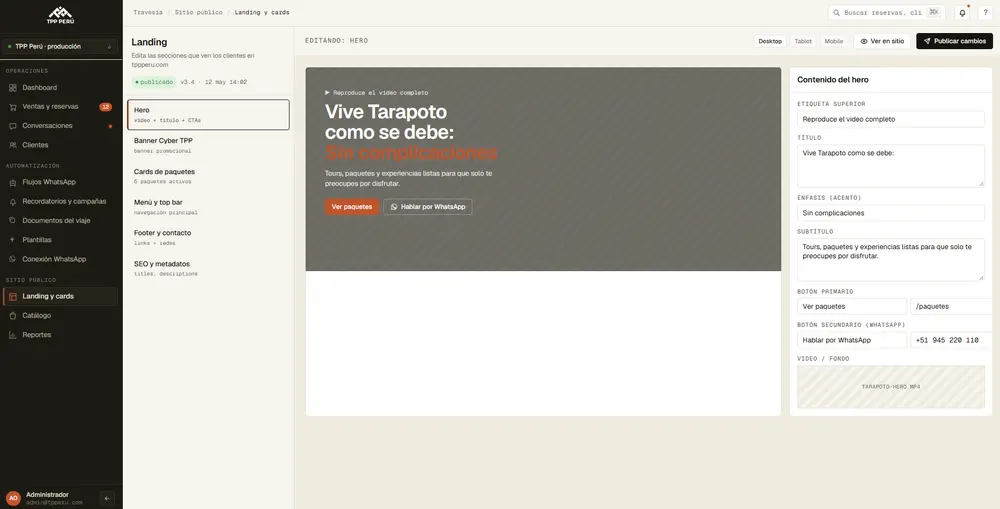Click secondary button label field
Viewport: 1000px width, 509px height.
pyautogui.click(x=851, y=340)
